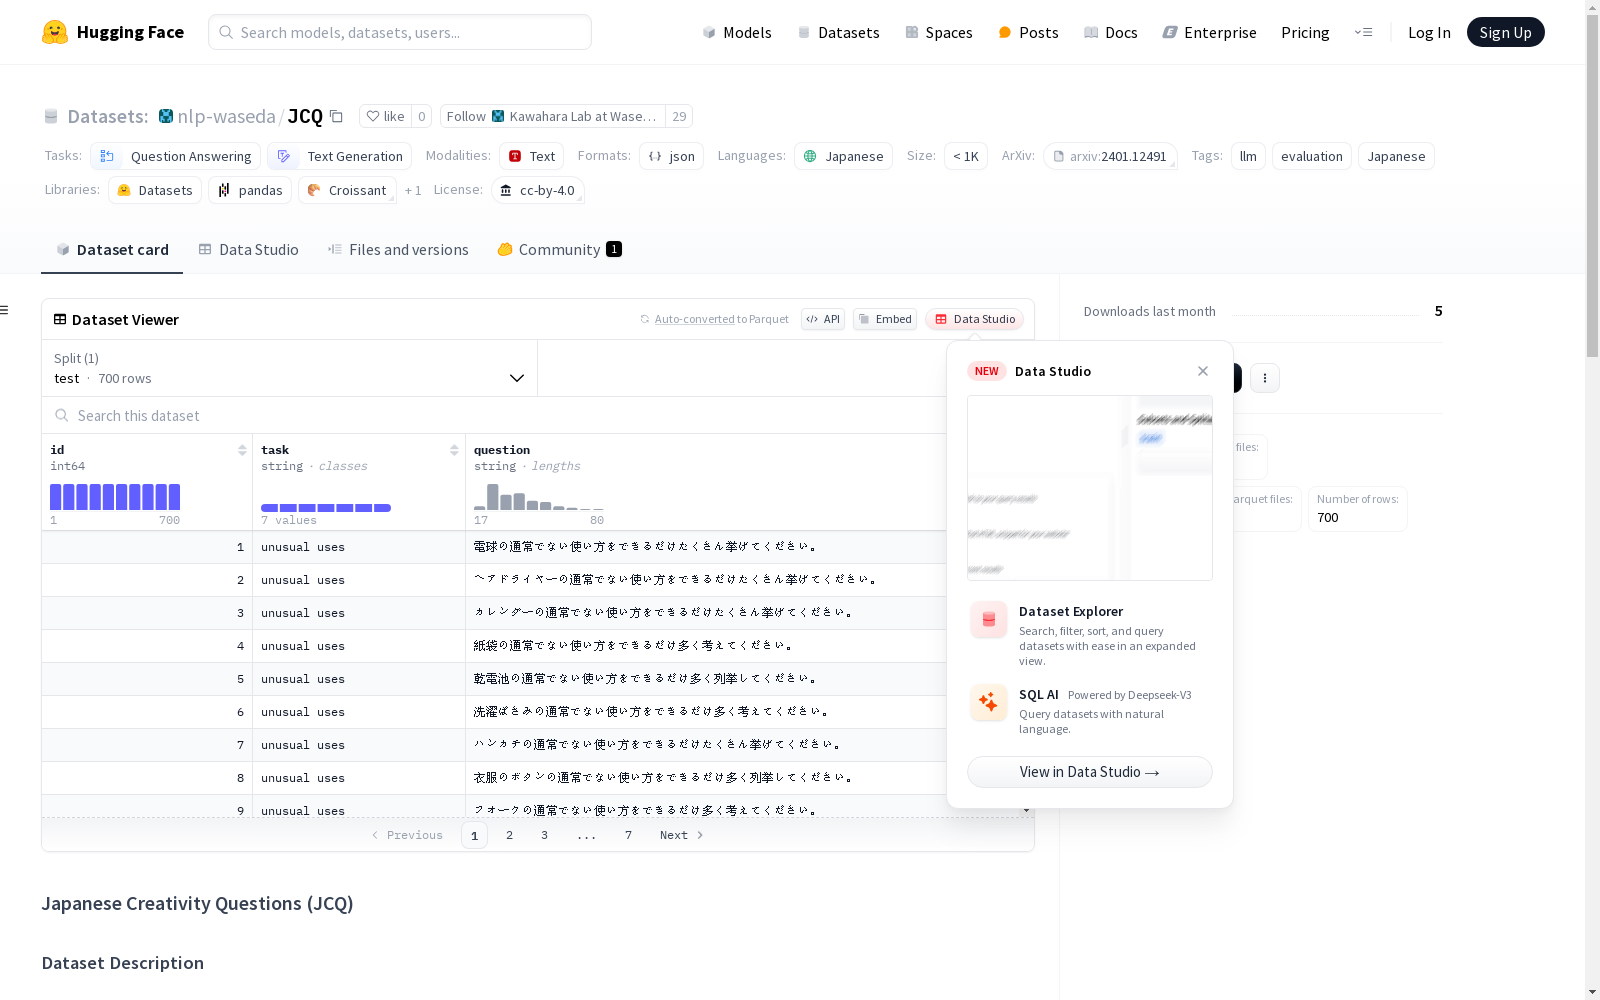Click the task classes distribution bar
This screenshot has width=1600, height=1000.
pos(326,508)
